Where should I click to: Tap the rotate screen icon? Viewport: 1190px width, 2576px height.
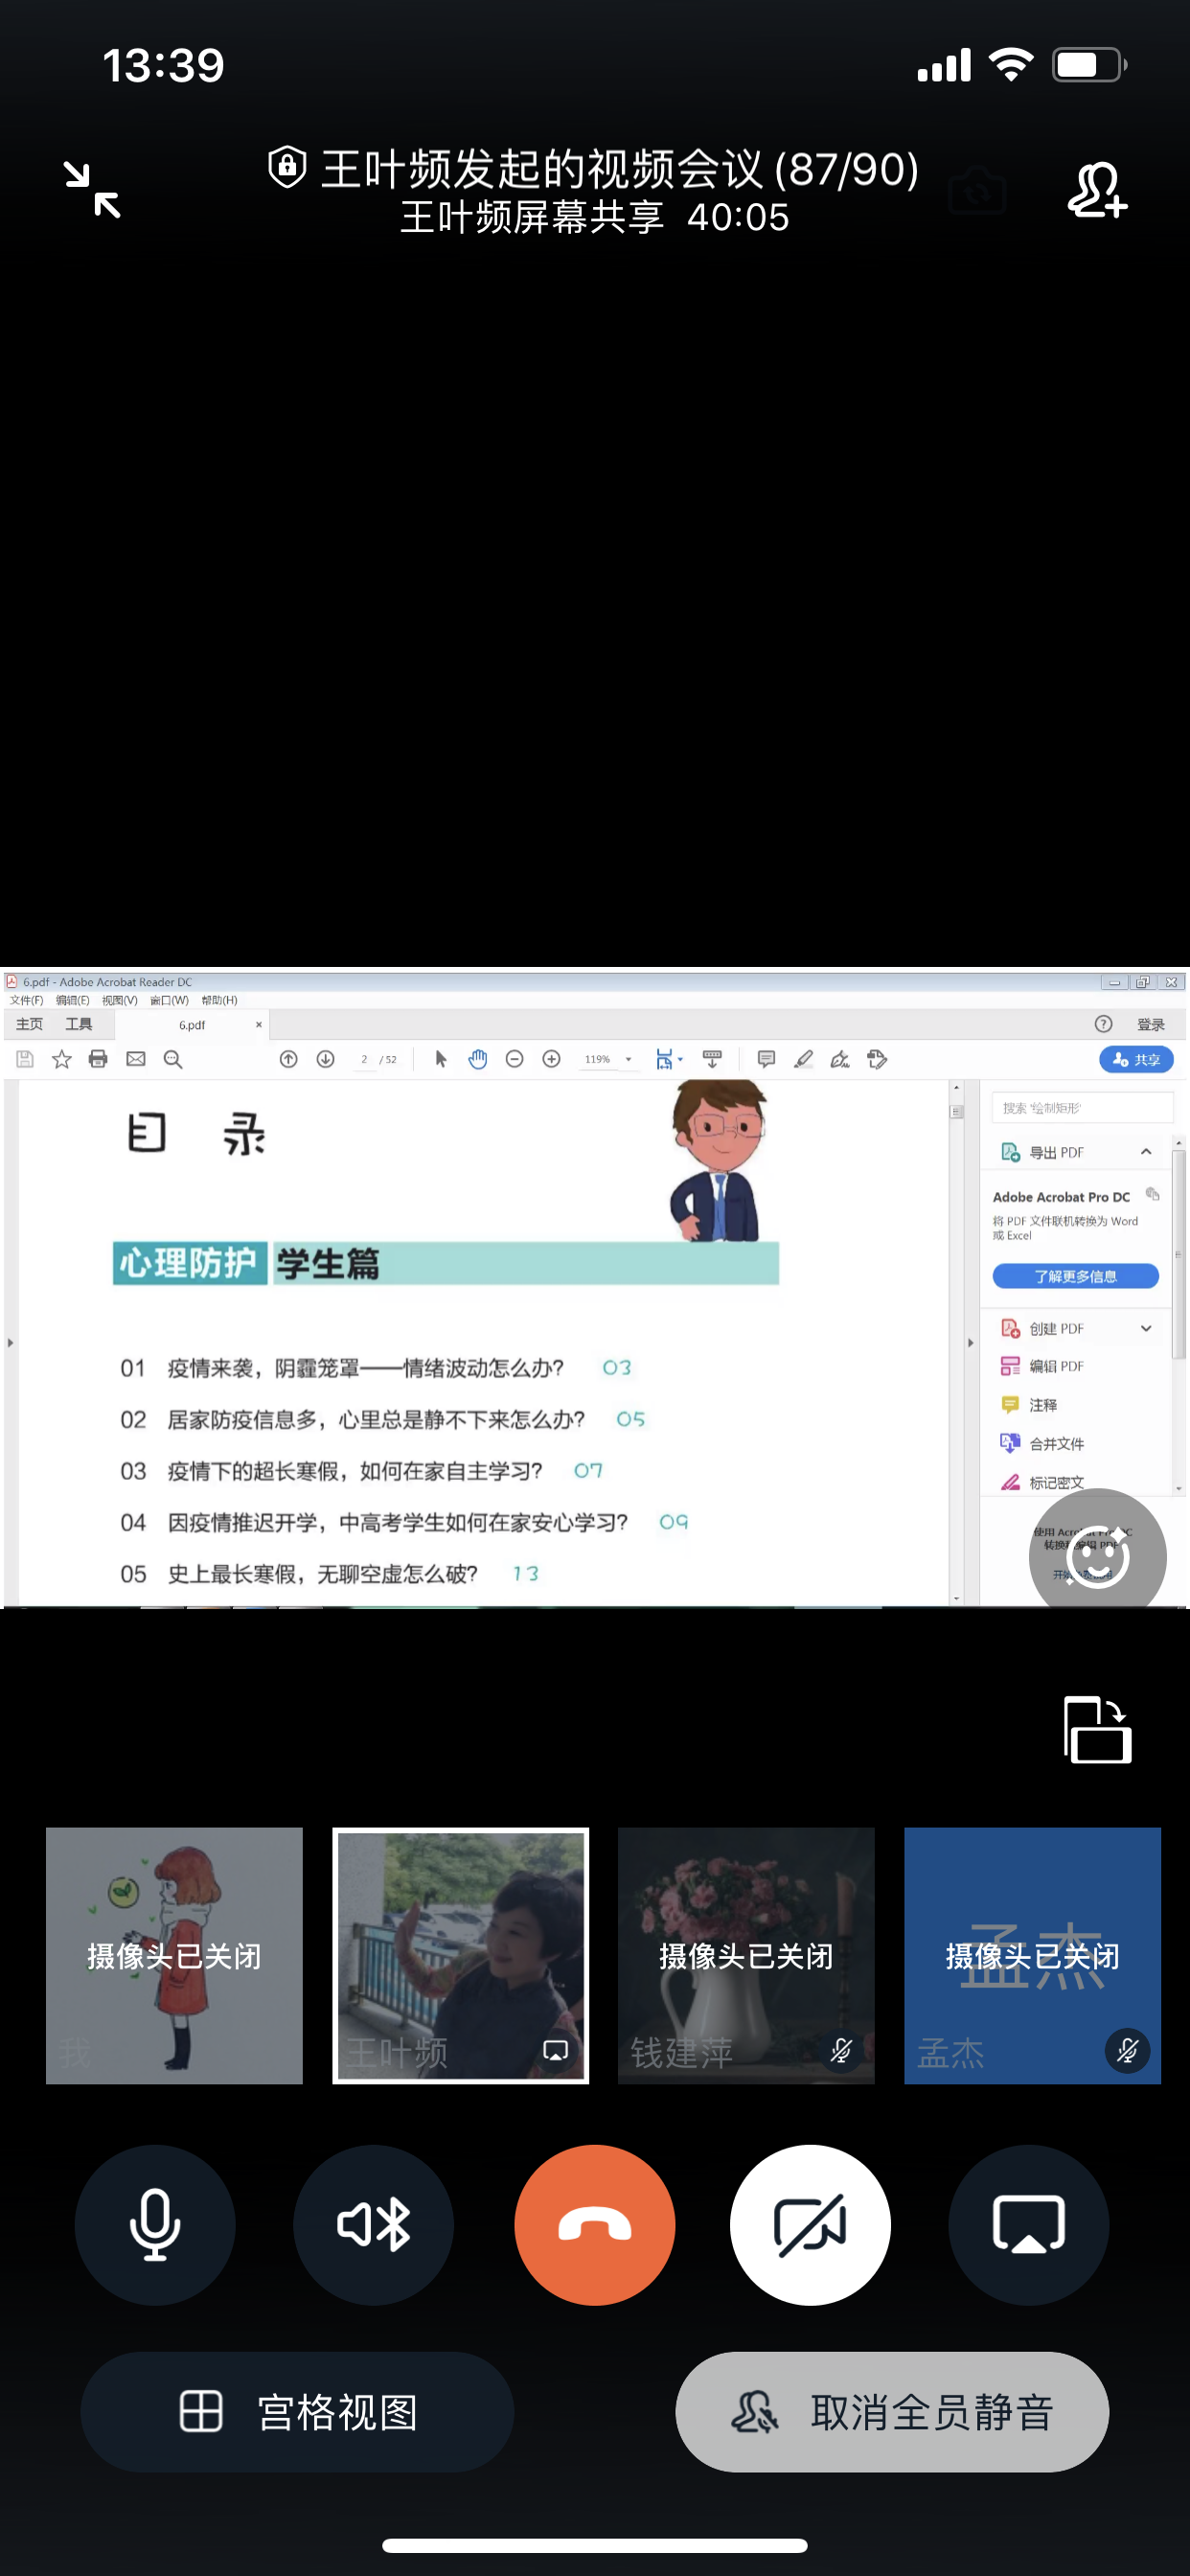(x=1097, y=1730)
